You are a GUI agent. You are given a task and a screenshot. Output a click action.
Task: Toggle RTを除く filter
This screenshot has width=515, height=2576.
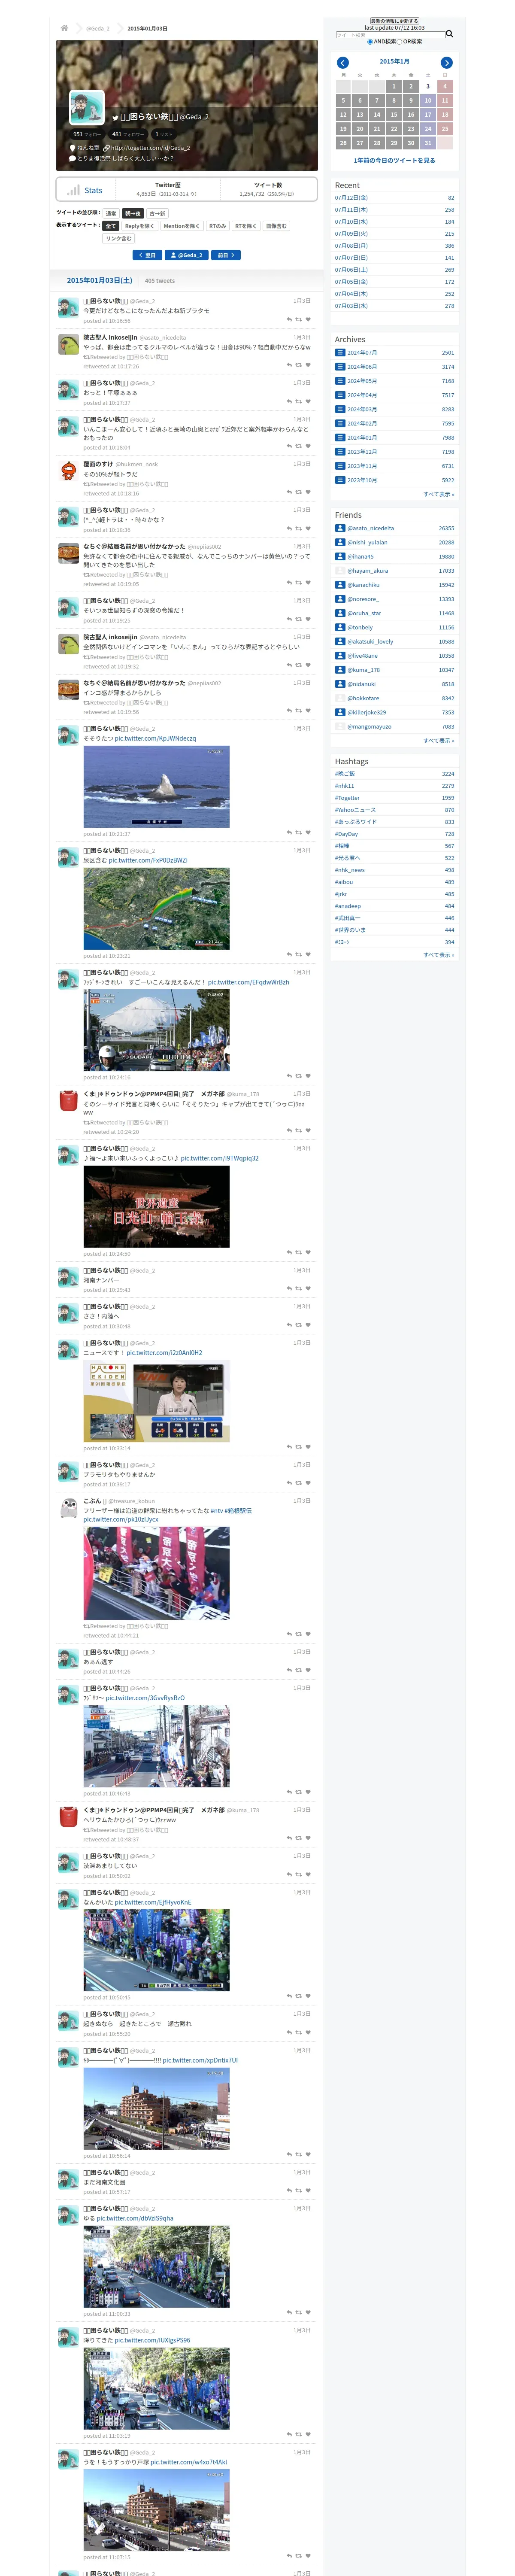pos(245,226)
